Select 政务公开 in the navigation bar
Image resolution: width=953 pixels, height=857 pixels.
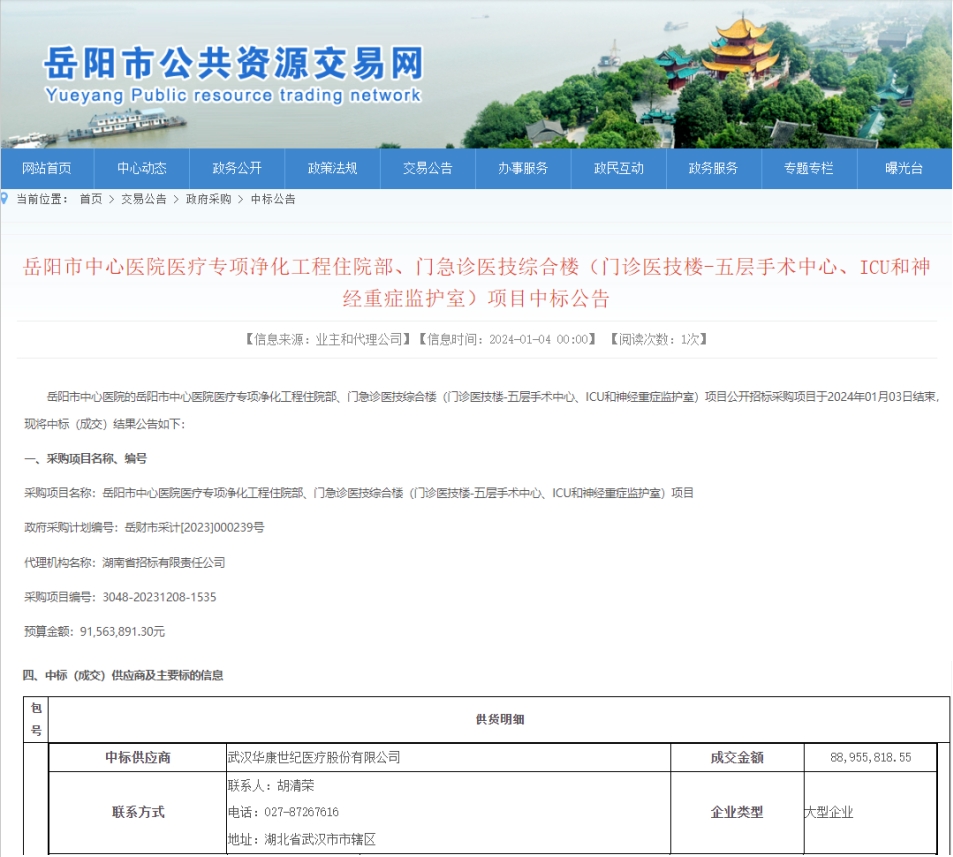coord(237,168)
